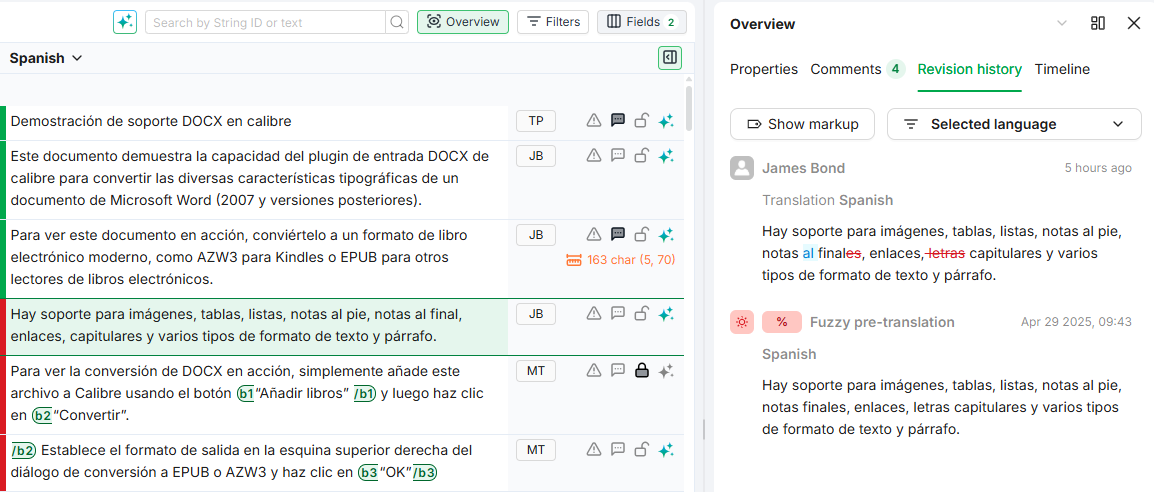Expand the Selected language dropdown

coord(1014,124)
